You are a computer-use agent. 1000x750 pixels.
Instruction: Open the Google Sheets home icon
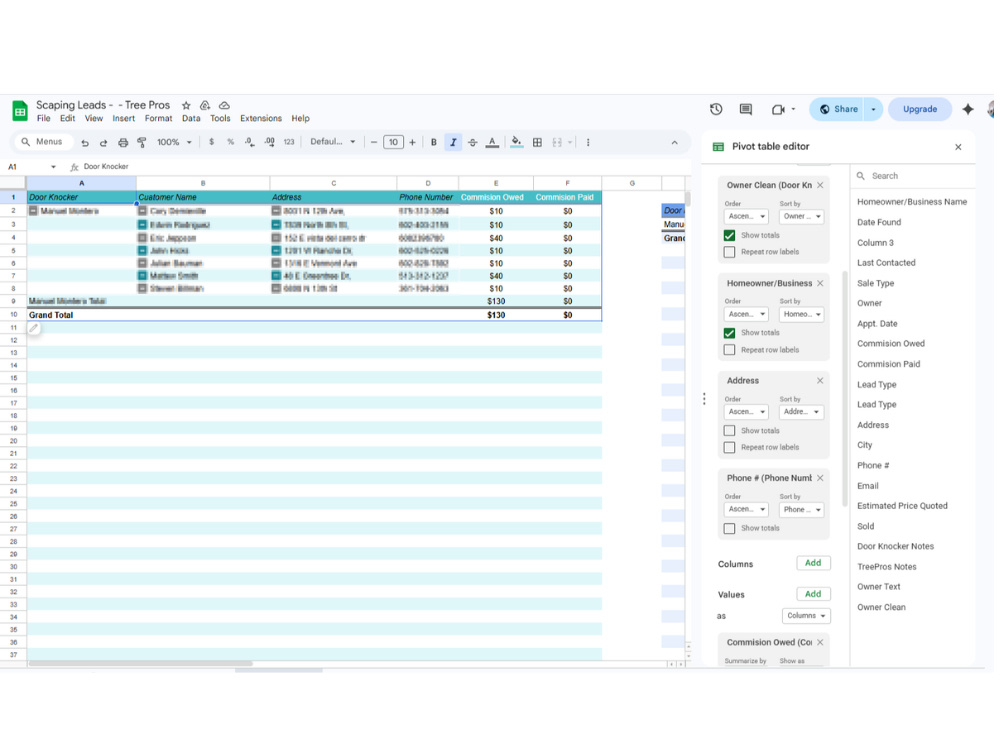click(20, 111)
